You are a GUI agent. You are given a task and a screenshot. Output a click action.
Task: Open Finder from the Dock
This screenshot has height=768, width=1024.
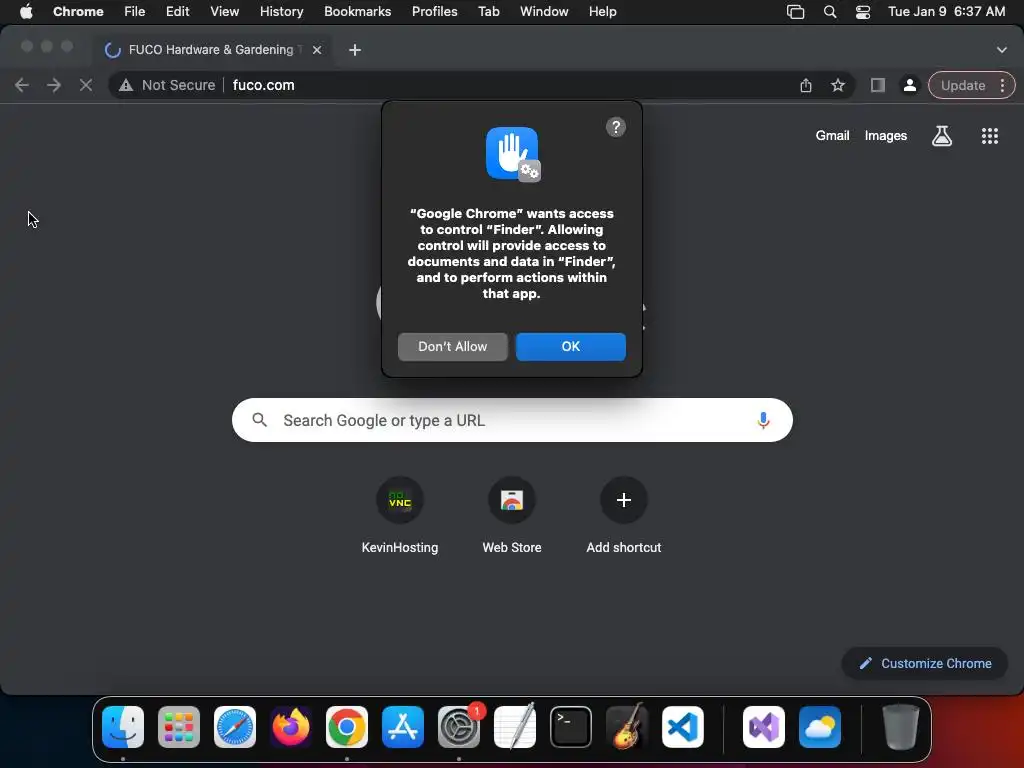click(123, 727)
